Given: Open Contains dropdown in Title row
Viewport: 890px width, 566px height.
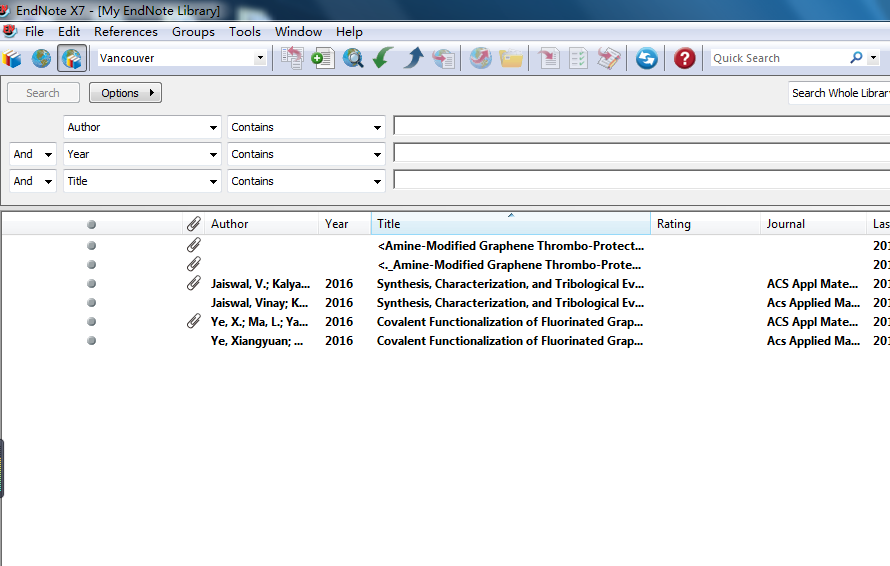Looking at the screenshot, I should click(377, 182).
